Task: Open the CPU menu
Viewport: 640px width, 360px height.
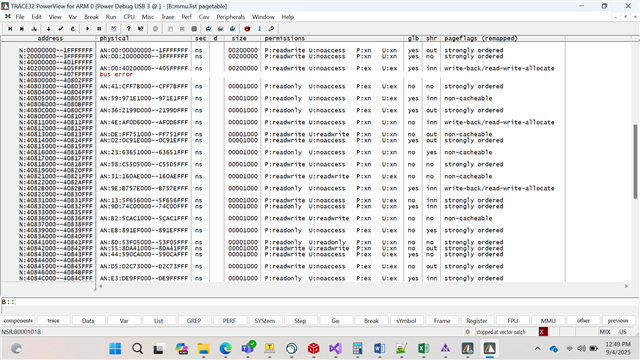Action: 129,17
